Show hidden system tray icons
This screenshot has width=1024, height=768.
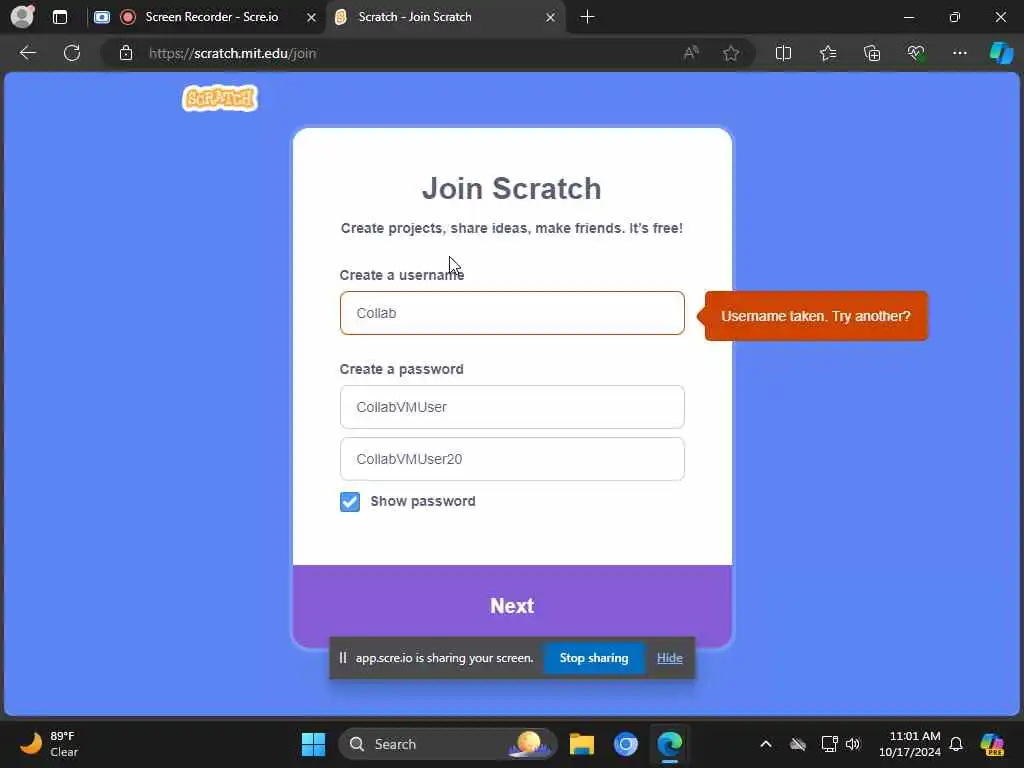[765, 744]
